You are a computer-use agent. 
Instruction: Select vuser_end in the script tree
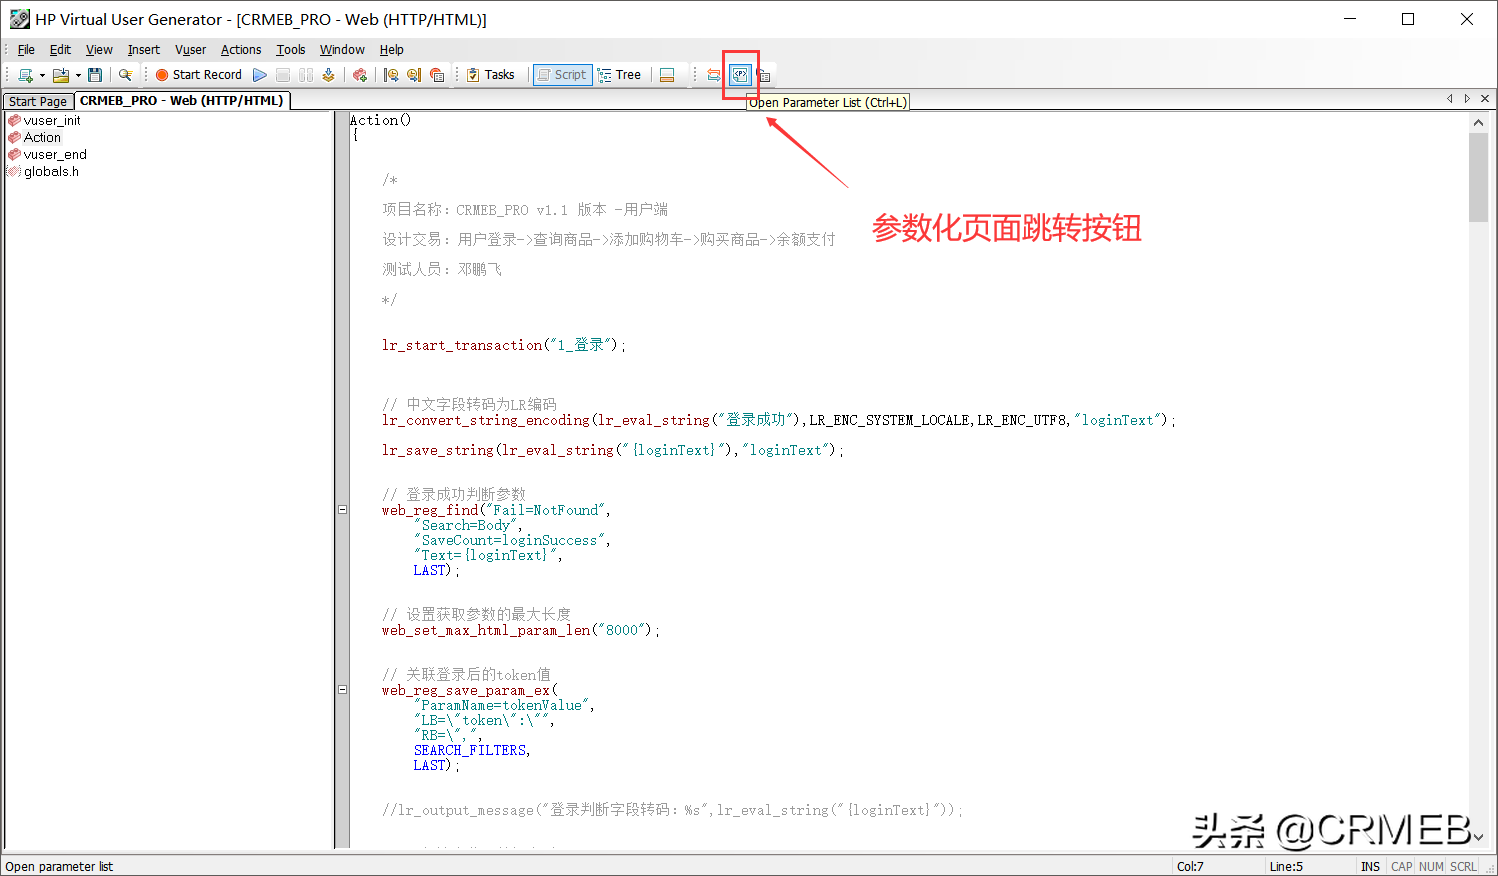[55, 154]
